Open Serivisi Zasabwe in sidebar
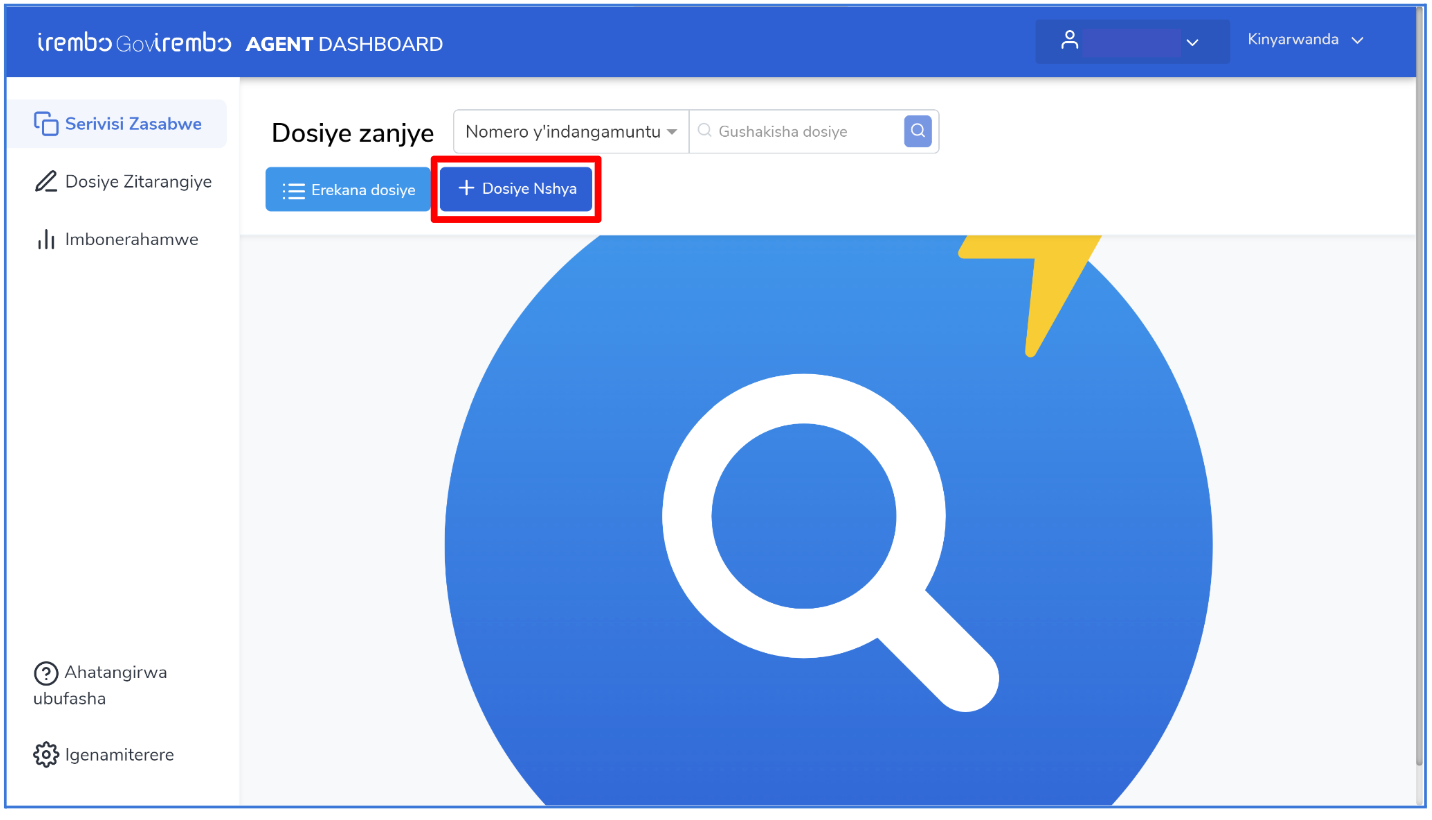Viewport: 1432px width, 820px height. [118, 124]
